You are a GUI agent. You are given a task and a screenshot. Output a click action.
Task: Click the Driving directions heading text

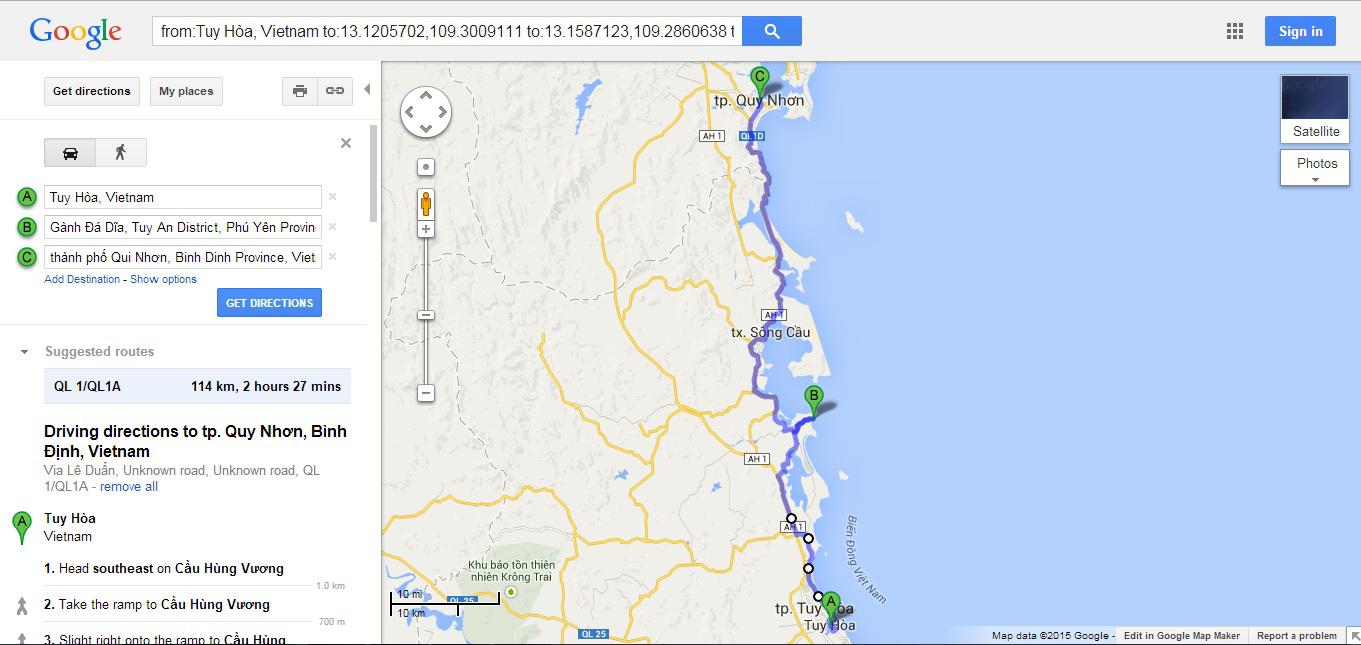coord(195,441)
